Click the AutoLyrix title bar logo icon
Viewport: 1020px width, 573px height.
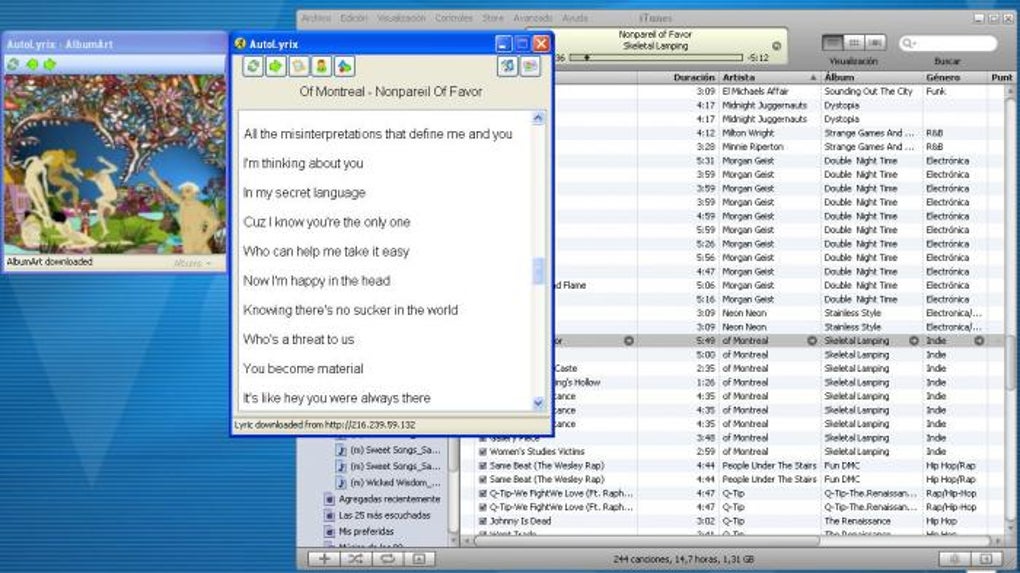(x=240, y=44)
